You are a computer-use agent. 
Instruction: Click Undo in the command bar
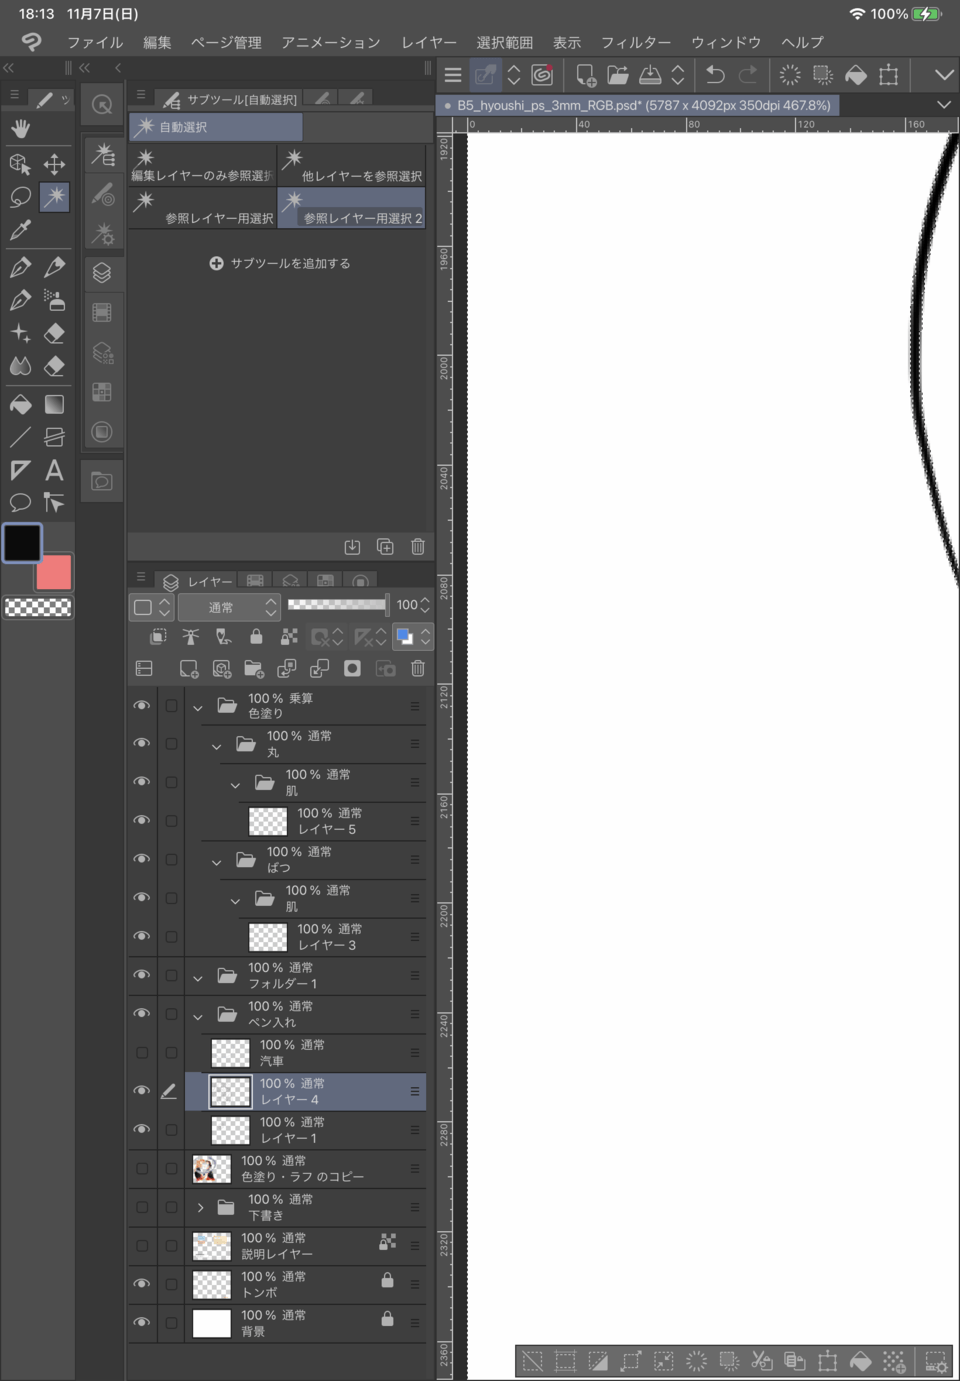[x=715, y=75]
